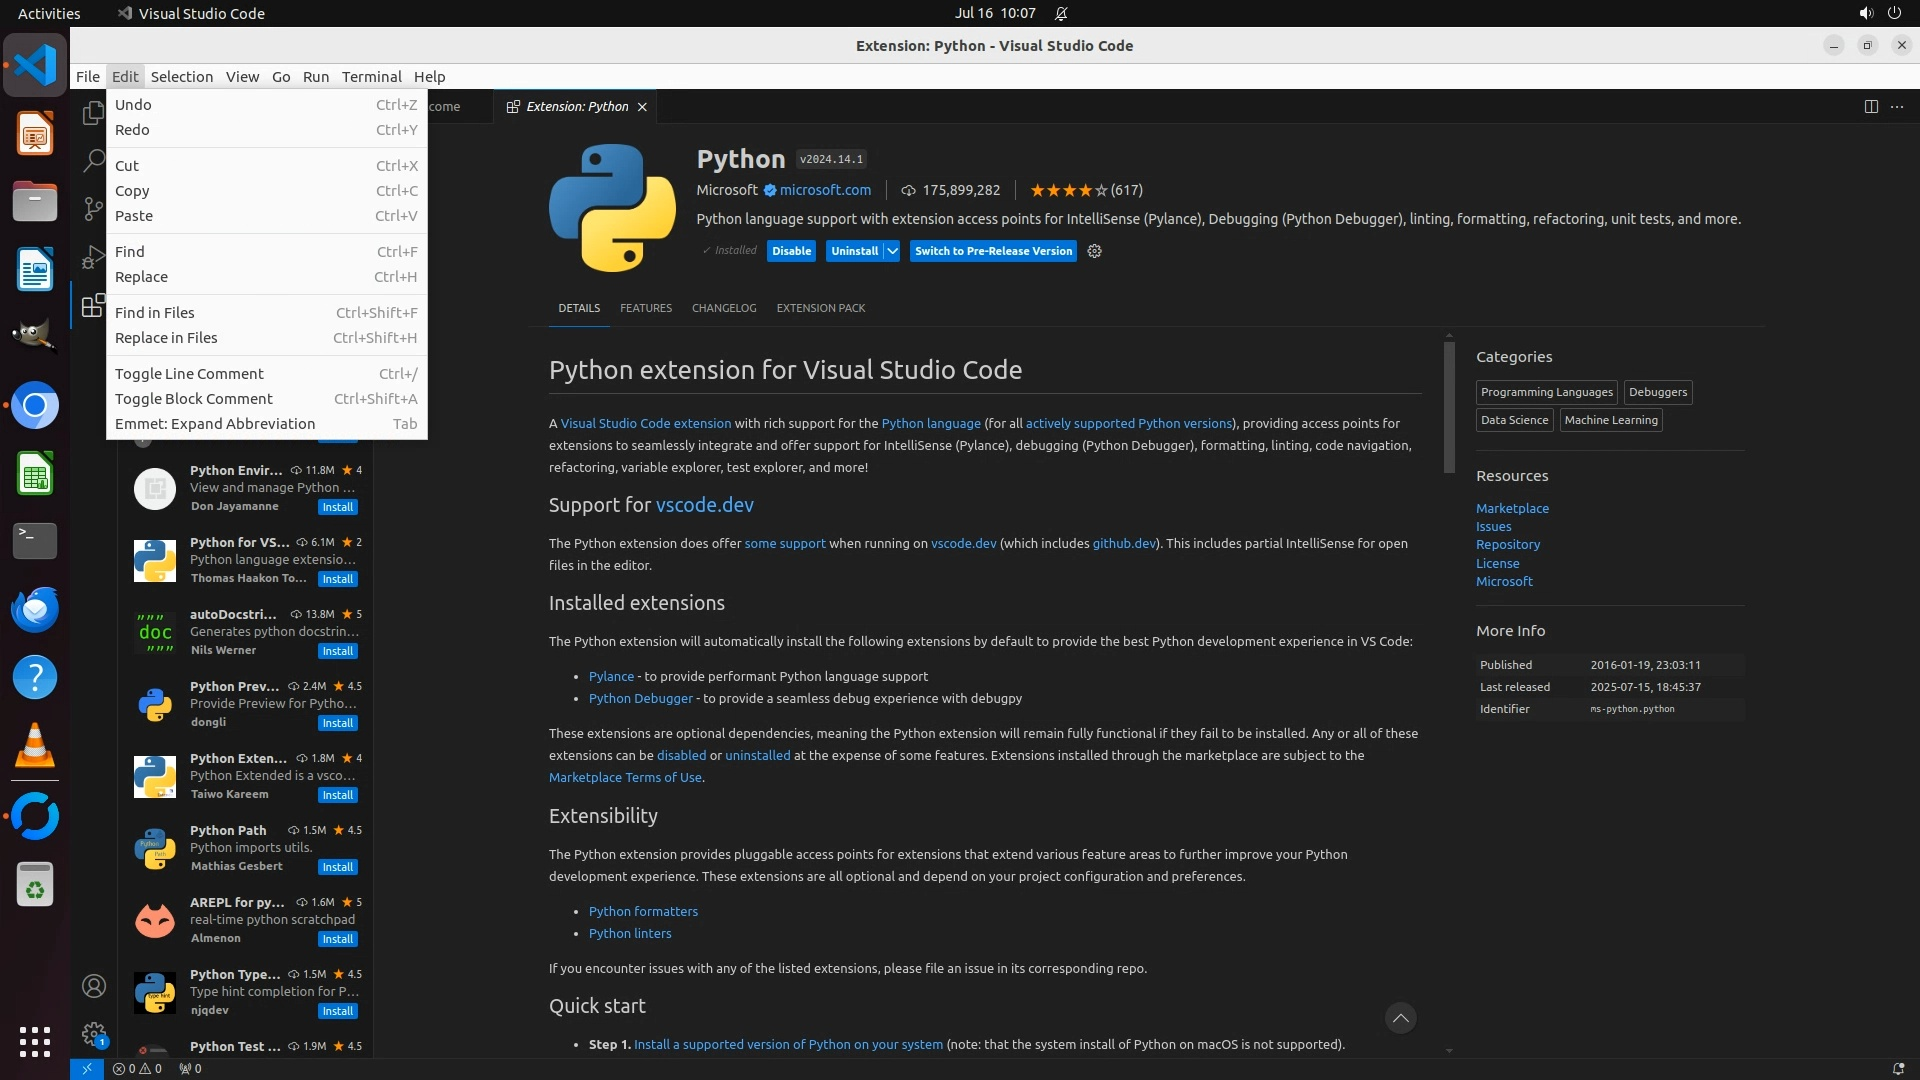Screen dimensions: 1920x1080
Task: Click the extension details scrollbar thumb
Action: 1448,407
